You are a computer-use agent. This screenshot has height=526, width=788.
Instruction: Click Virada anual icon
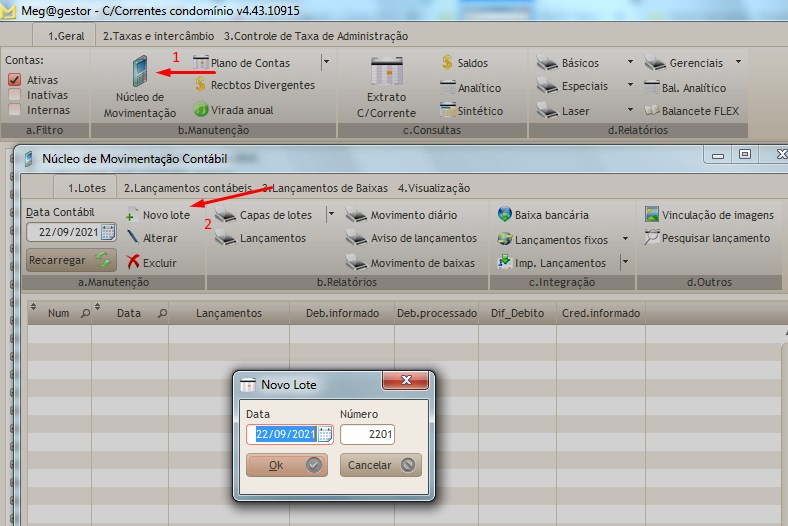(200, 110)
